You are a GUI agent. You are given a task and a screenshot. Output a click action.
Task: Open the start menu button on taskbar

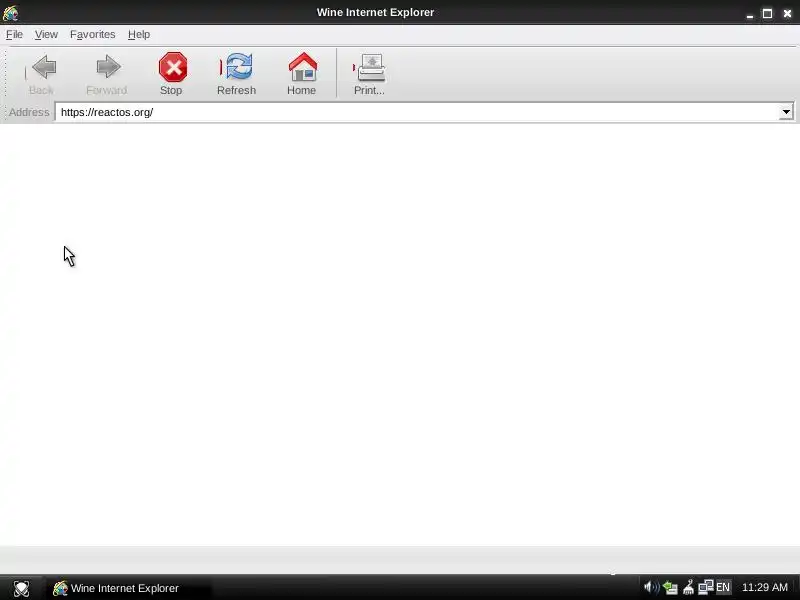point(21,588)
